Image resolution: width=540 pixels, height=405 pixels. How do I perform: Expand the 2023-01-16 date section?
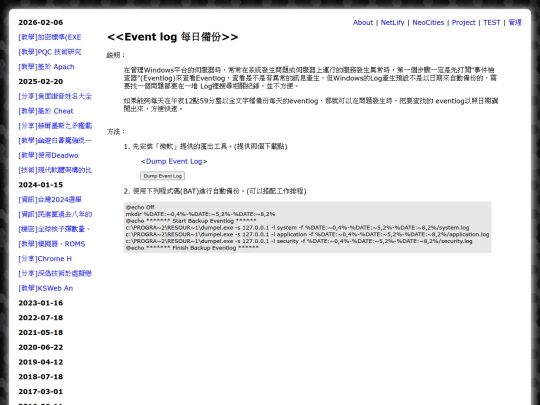[x=41, y=303]
